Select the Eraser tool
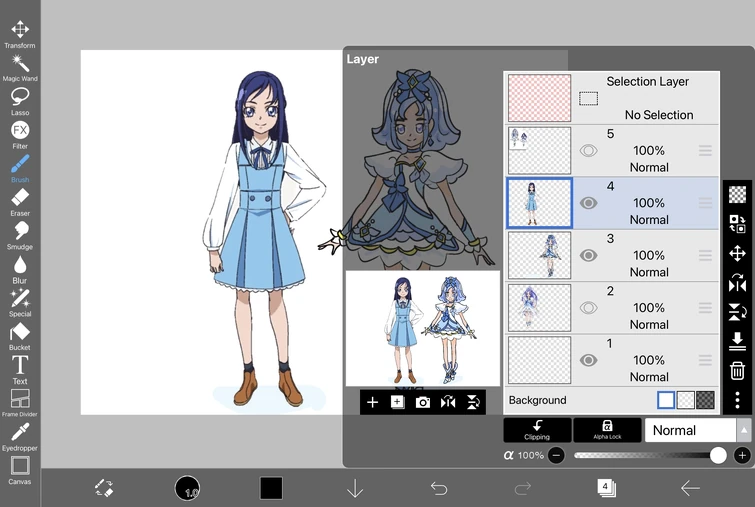 click(20, 202)
